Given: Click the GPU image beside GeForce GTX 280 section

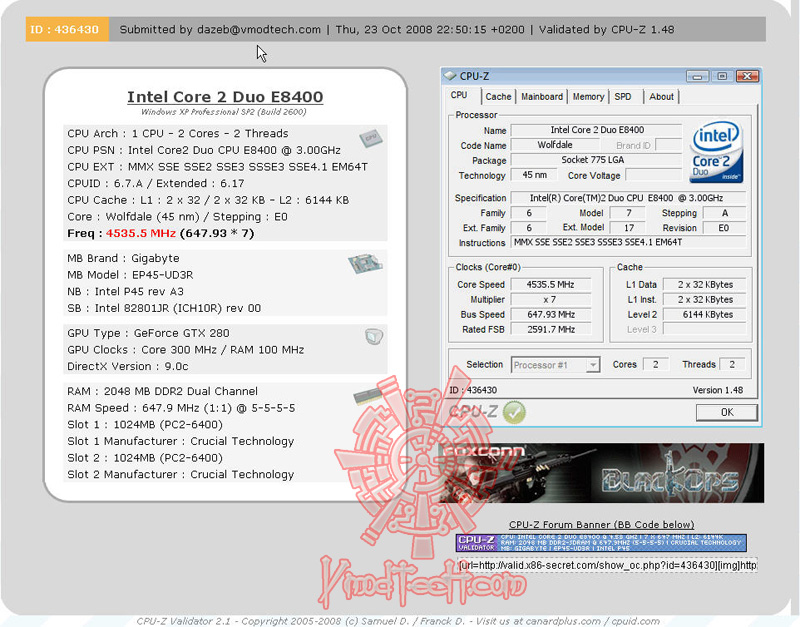Looking at the screenshot, I should click(371, 339).
